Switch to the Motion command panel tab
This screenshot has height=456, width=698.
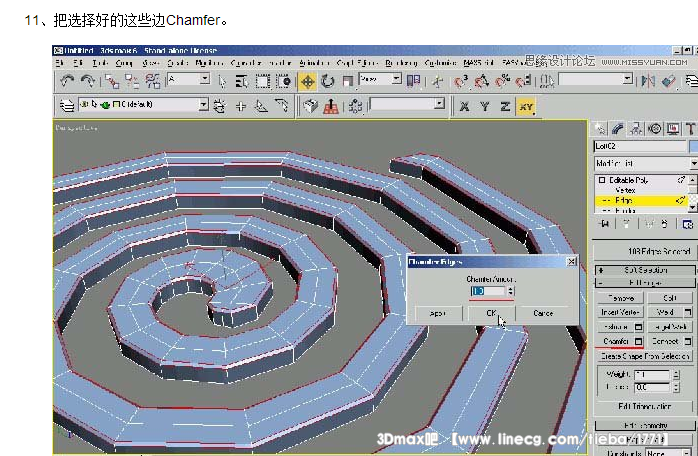tap(654, 129)
